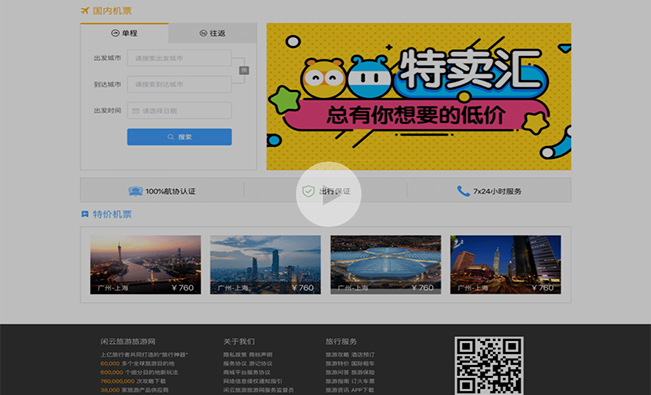The image size is (651, 395).
Task: Click the blue phone icon for 7x24小时服务
Action: [x=463, y=191]
